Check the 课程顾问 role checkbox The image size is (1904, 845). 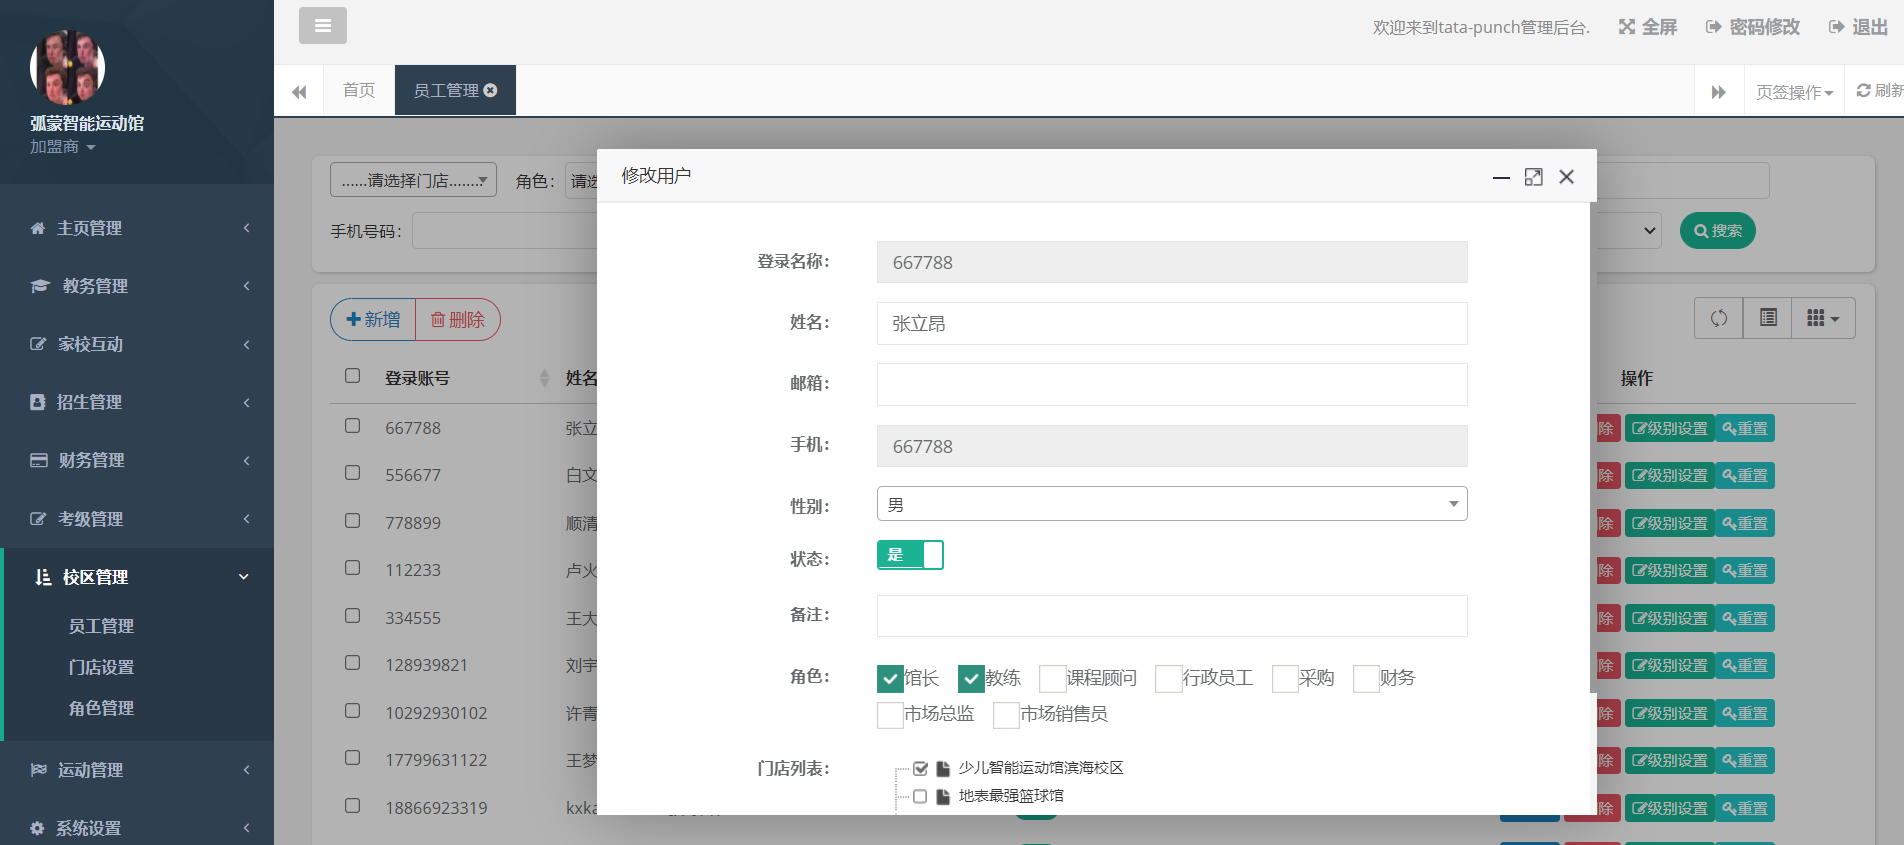(x=1052, y=678)
